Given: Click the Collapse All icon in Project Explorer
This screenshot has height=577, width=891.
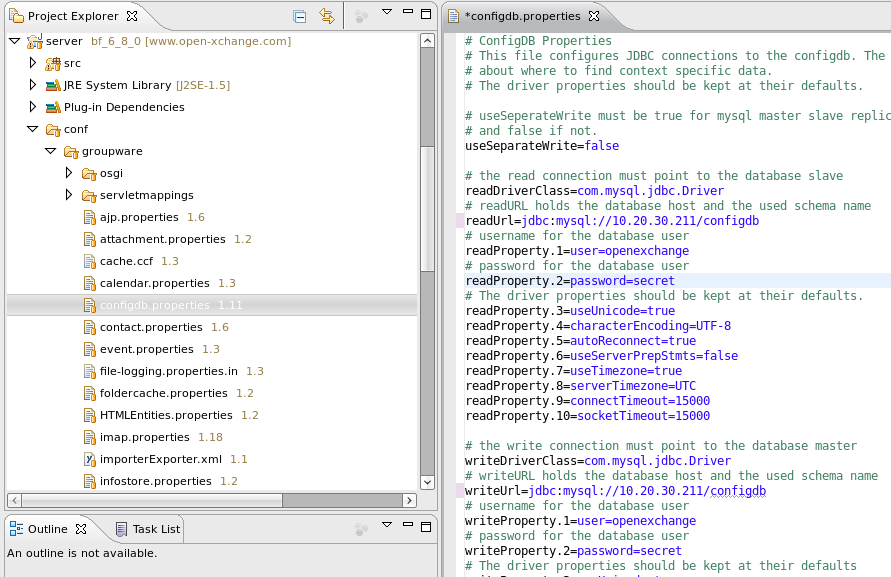Looking at the screenshot, I should point(299,16).
